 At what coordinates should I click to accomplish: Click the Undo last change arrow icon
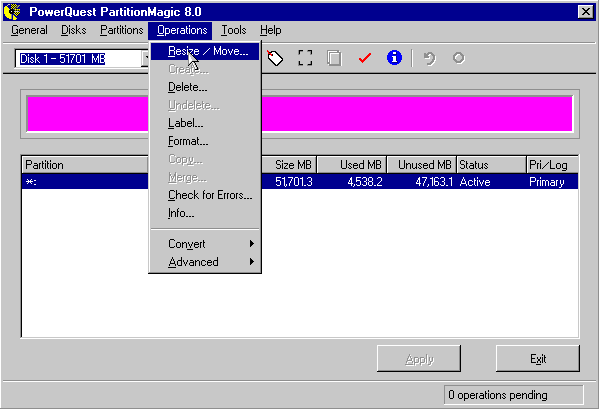coord(429,58)
